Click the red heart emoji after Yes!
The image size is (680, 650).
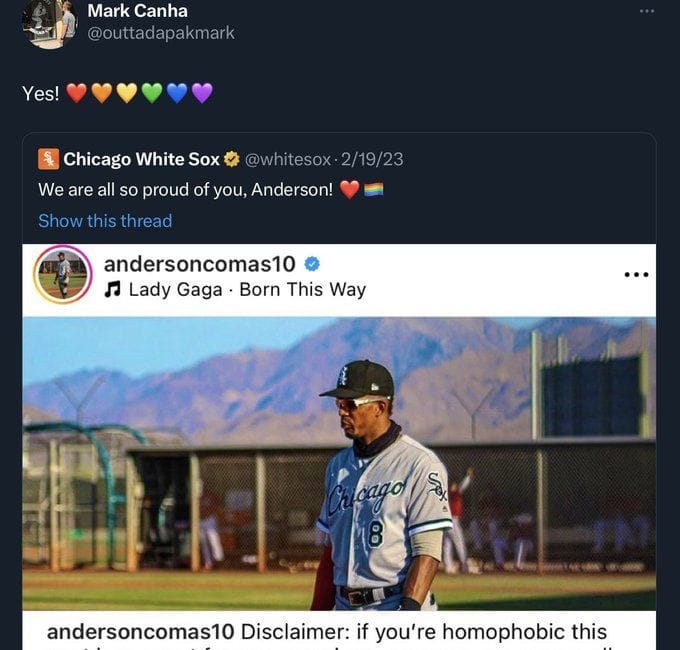(77, 93)
